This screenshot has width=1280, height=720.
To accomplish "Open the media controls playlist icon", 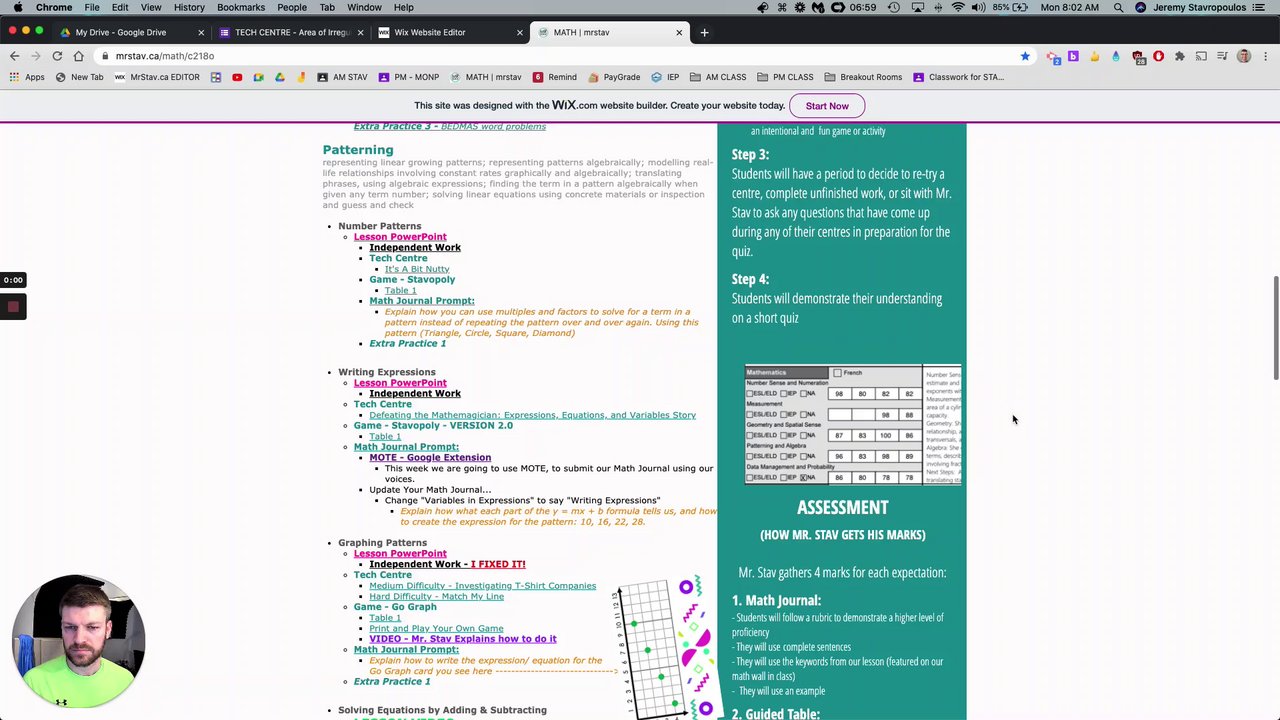I will (1222, 56).
